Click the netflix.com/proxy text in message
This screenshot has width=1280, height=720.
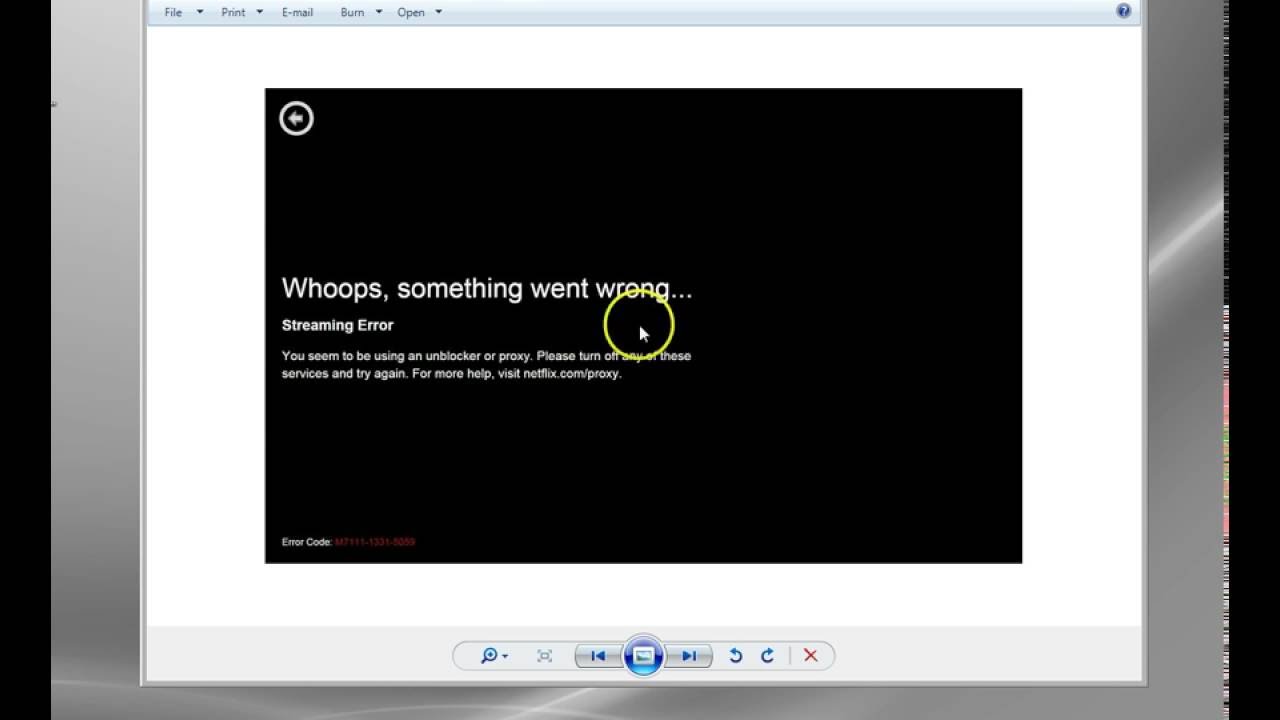[571, 374]
